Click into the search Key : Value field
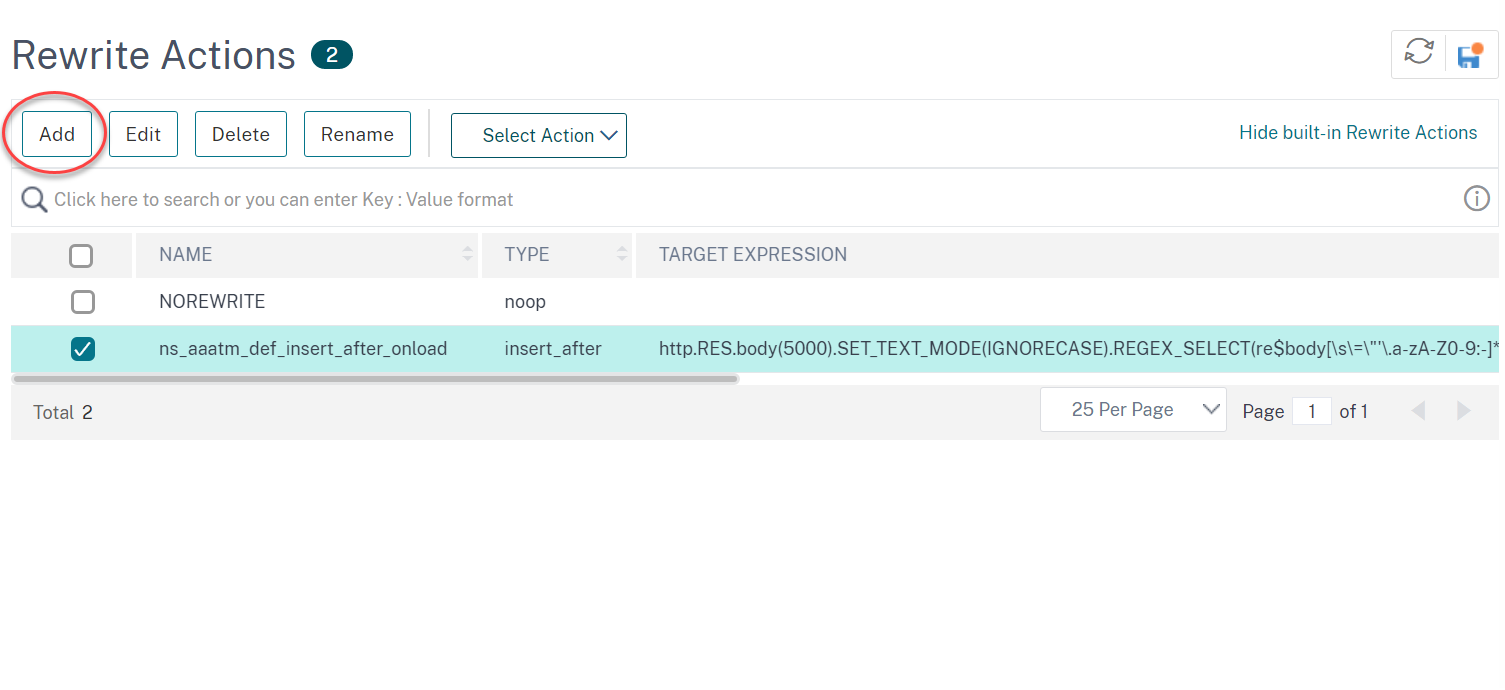 [x=755, y=199]
